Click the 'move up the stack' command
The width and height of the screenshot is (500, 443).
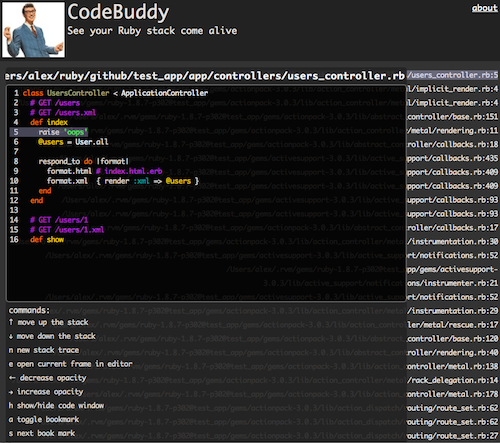[x=49, y=322]
